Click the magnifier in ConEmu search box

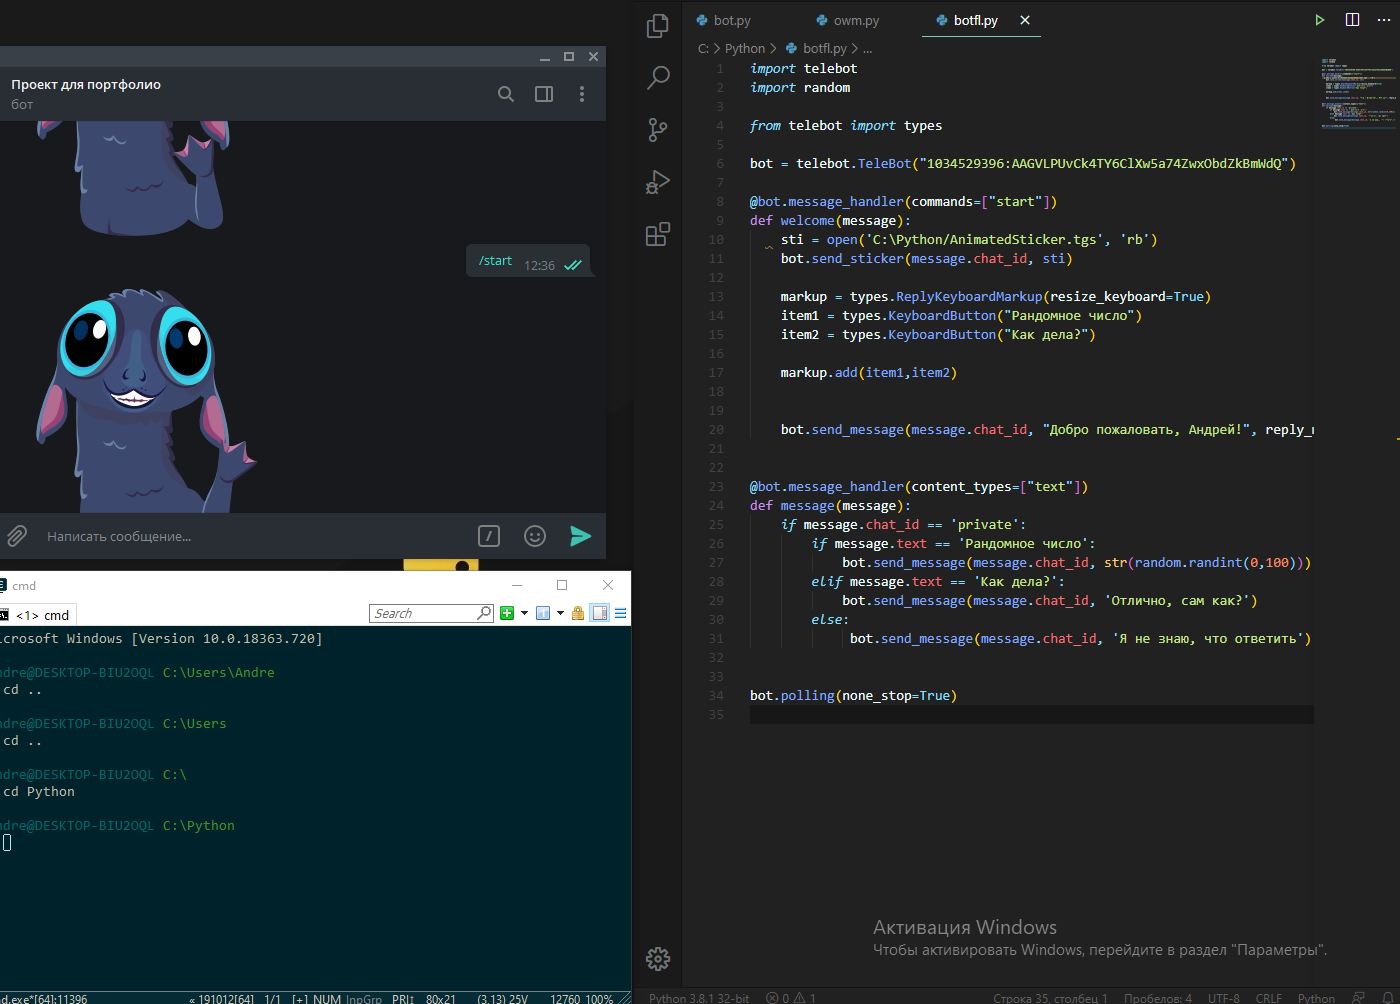tap(485, 613)
